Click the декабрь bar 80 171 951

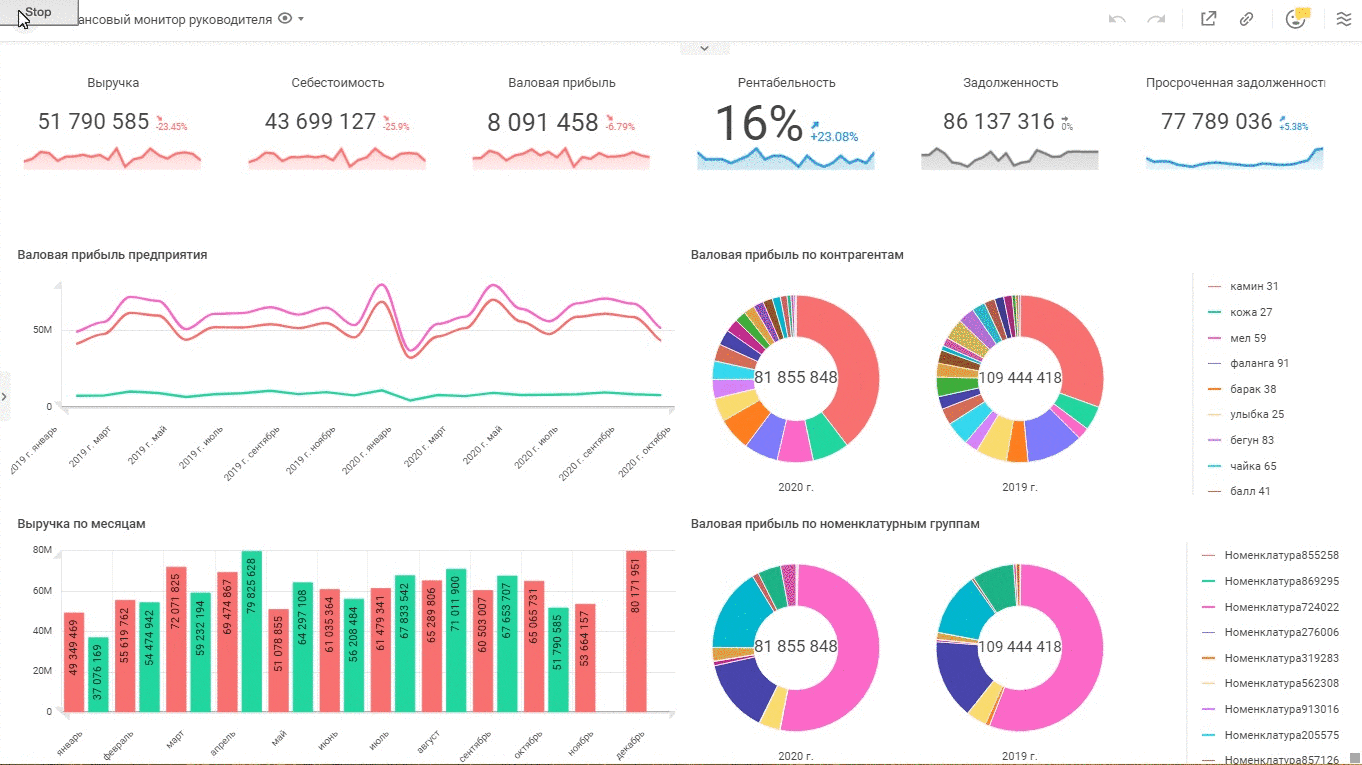(636, 631)
